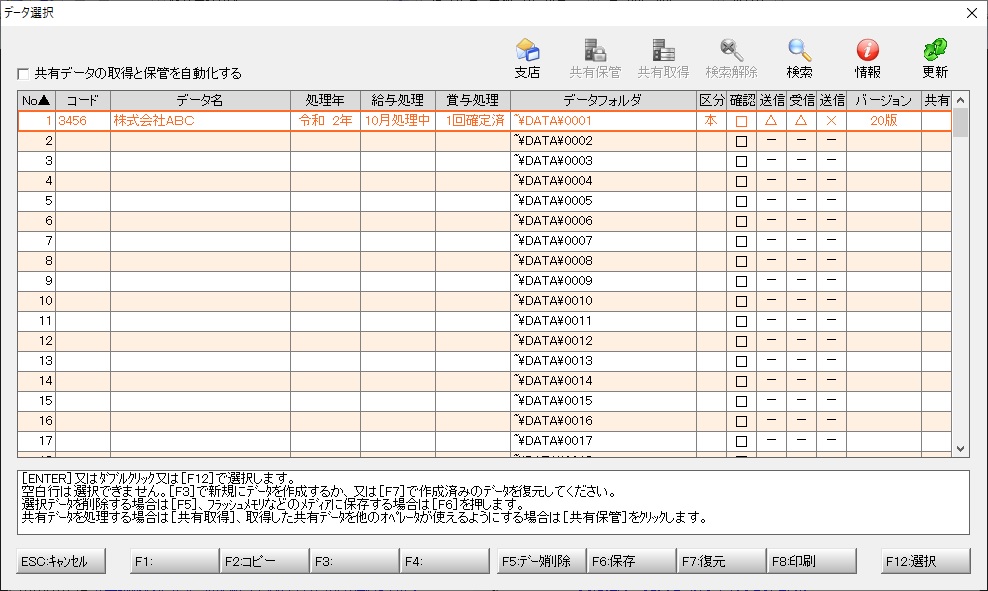Click the 20版 version cell

coord(883,121)
